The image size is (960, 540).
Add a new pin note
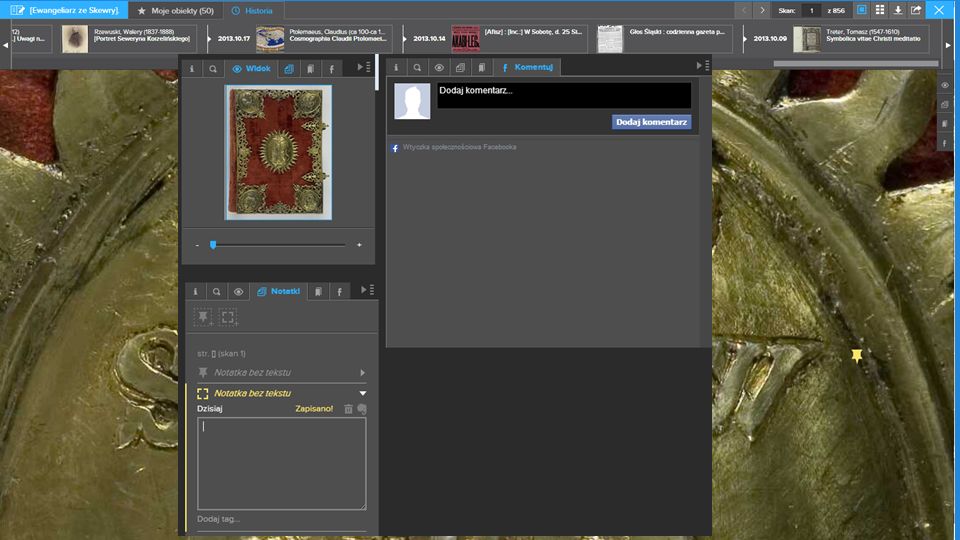click(203, 317)
